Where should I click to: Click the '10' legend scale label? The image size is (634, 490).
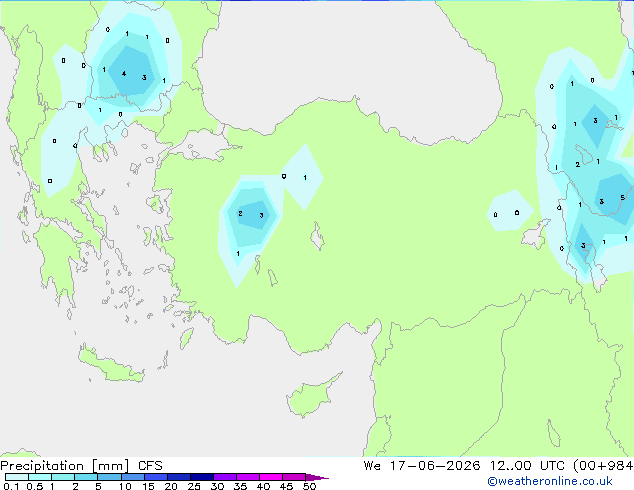click(x=125, y=486)
